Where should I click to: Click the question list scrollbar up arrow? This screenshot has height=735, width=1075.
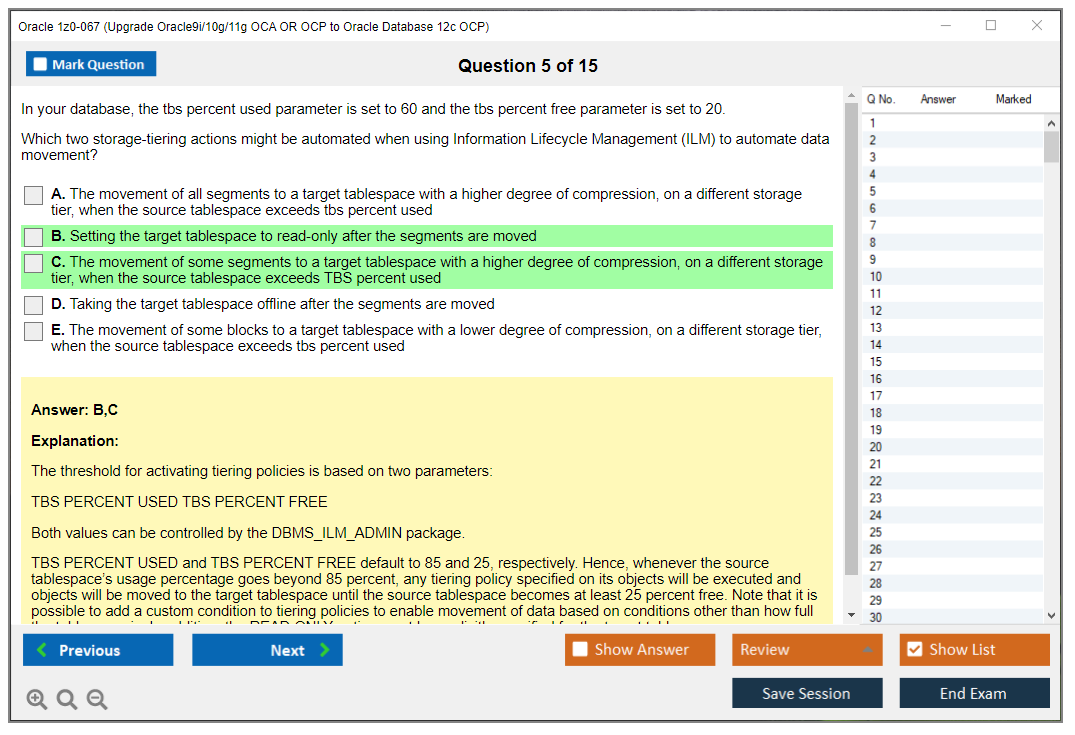point(1052,122)
